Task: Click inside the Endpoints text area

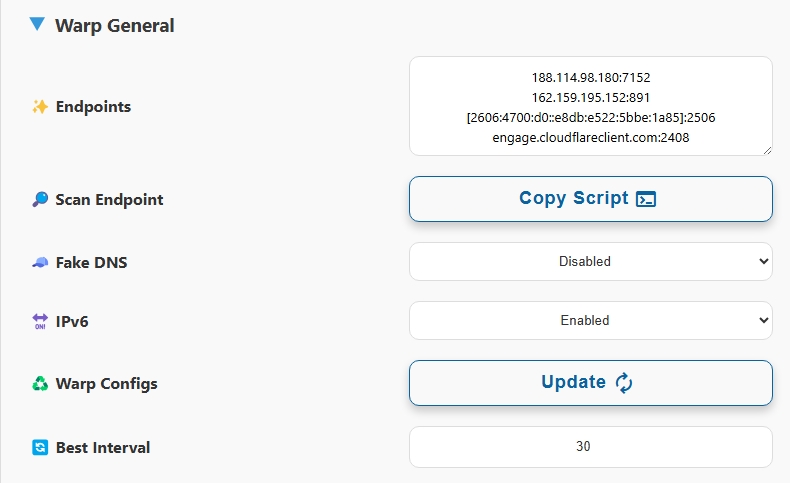Action: [x=590, y=106]
